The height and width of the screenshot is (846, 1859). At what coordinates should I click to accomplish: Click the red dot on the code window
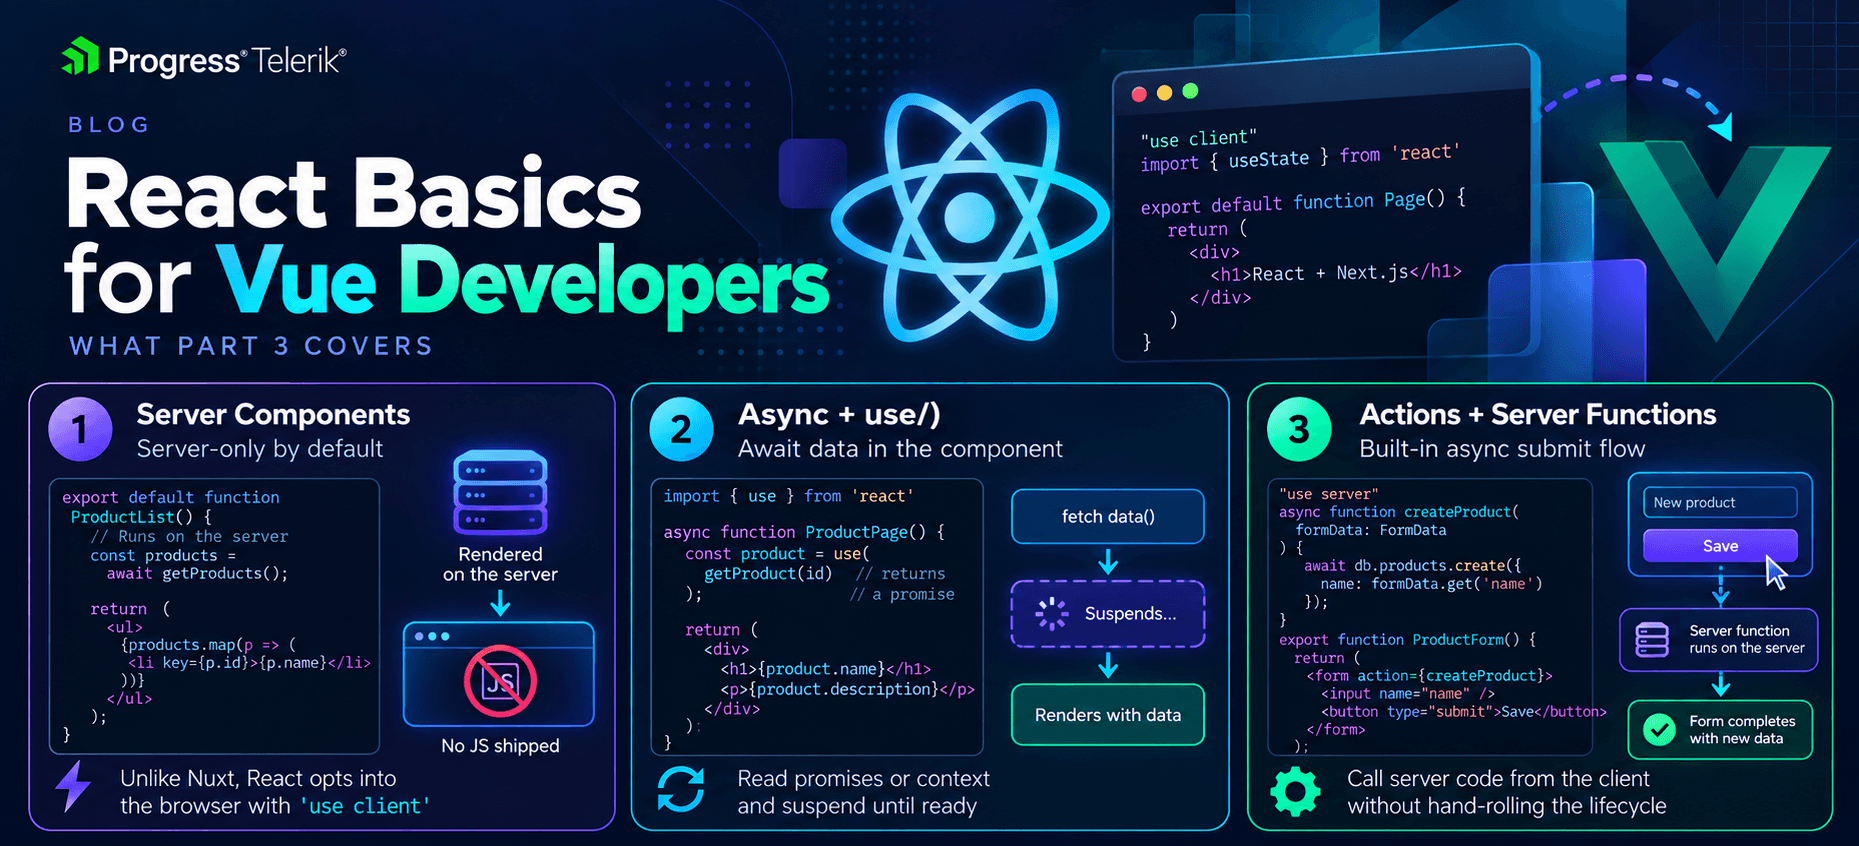pos(1138,94)
